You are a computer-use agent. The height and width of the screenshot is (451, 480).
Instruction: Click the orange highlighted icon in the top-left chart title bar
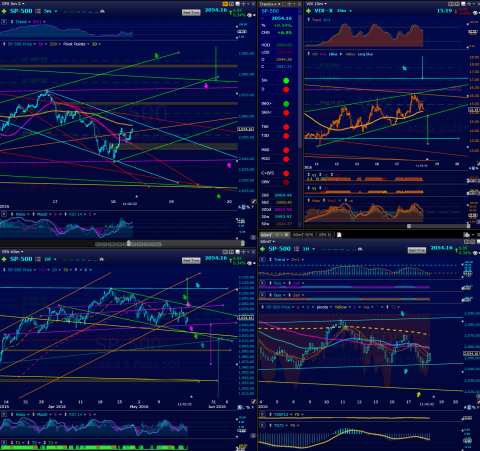pyautogui.click(x=225, y=4)
